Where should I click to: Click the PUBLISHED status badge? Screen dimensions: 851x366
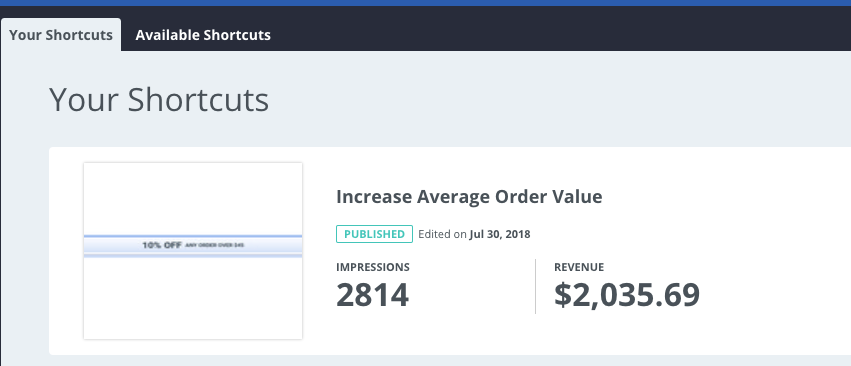[374, 234]
